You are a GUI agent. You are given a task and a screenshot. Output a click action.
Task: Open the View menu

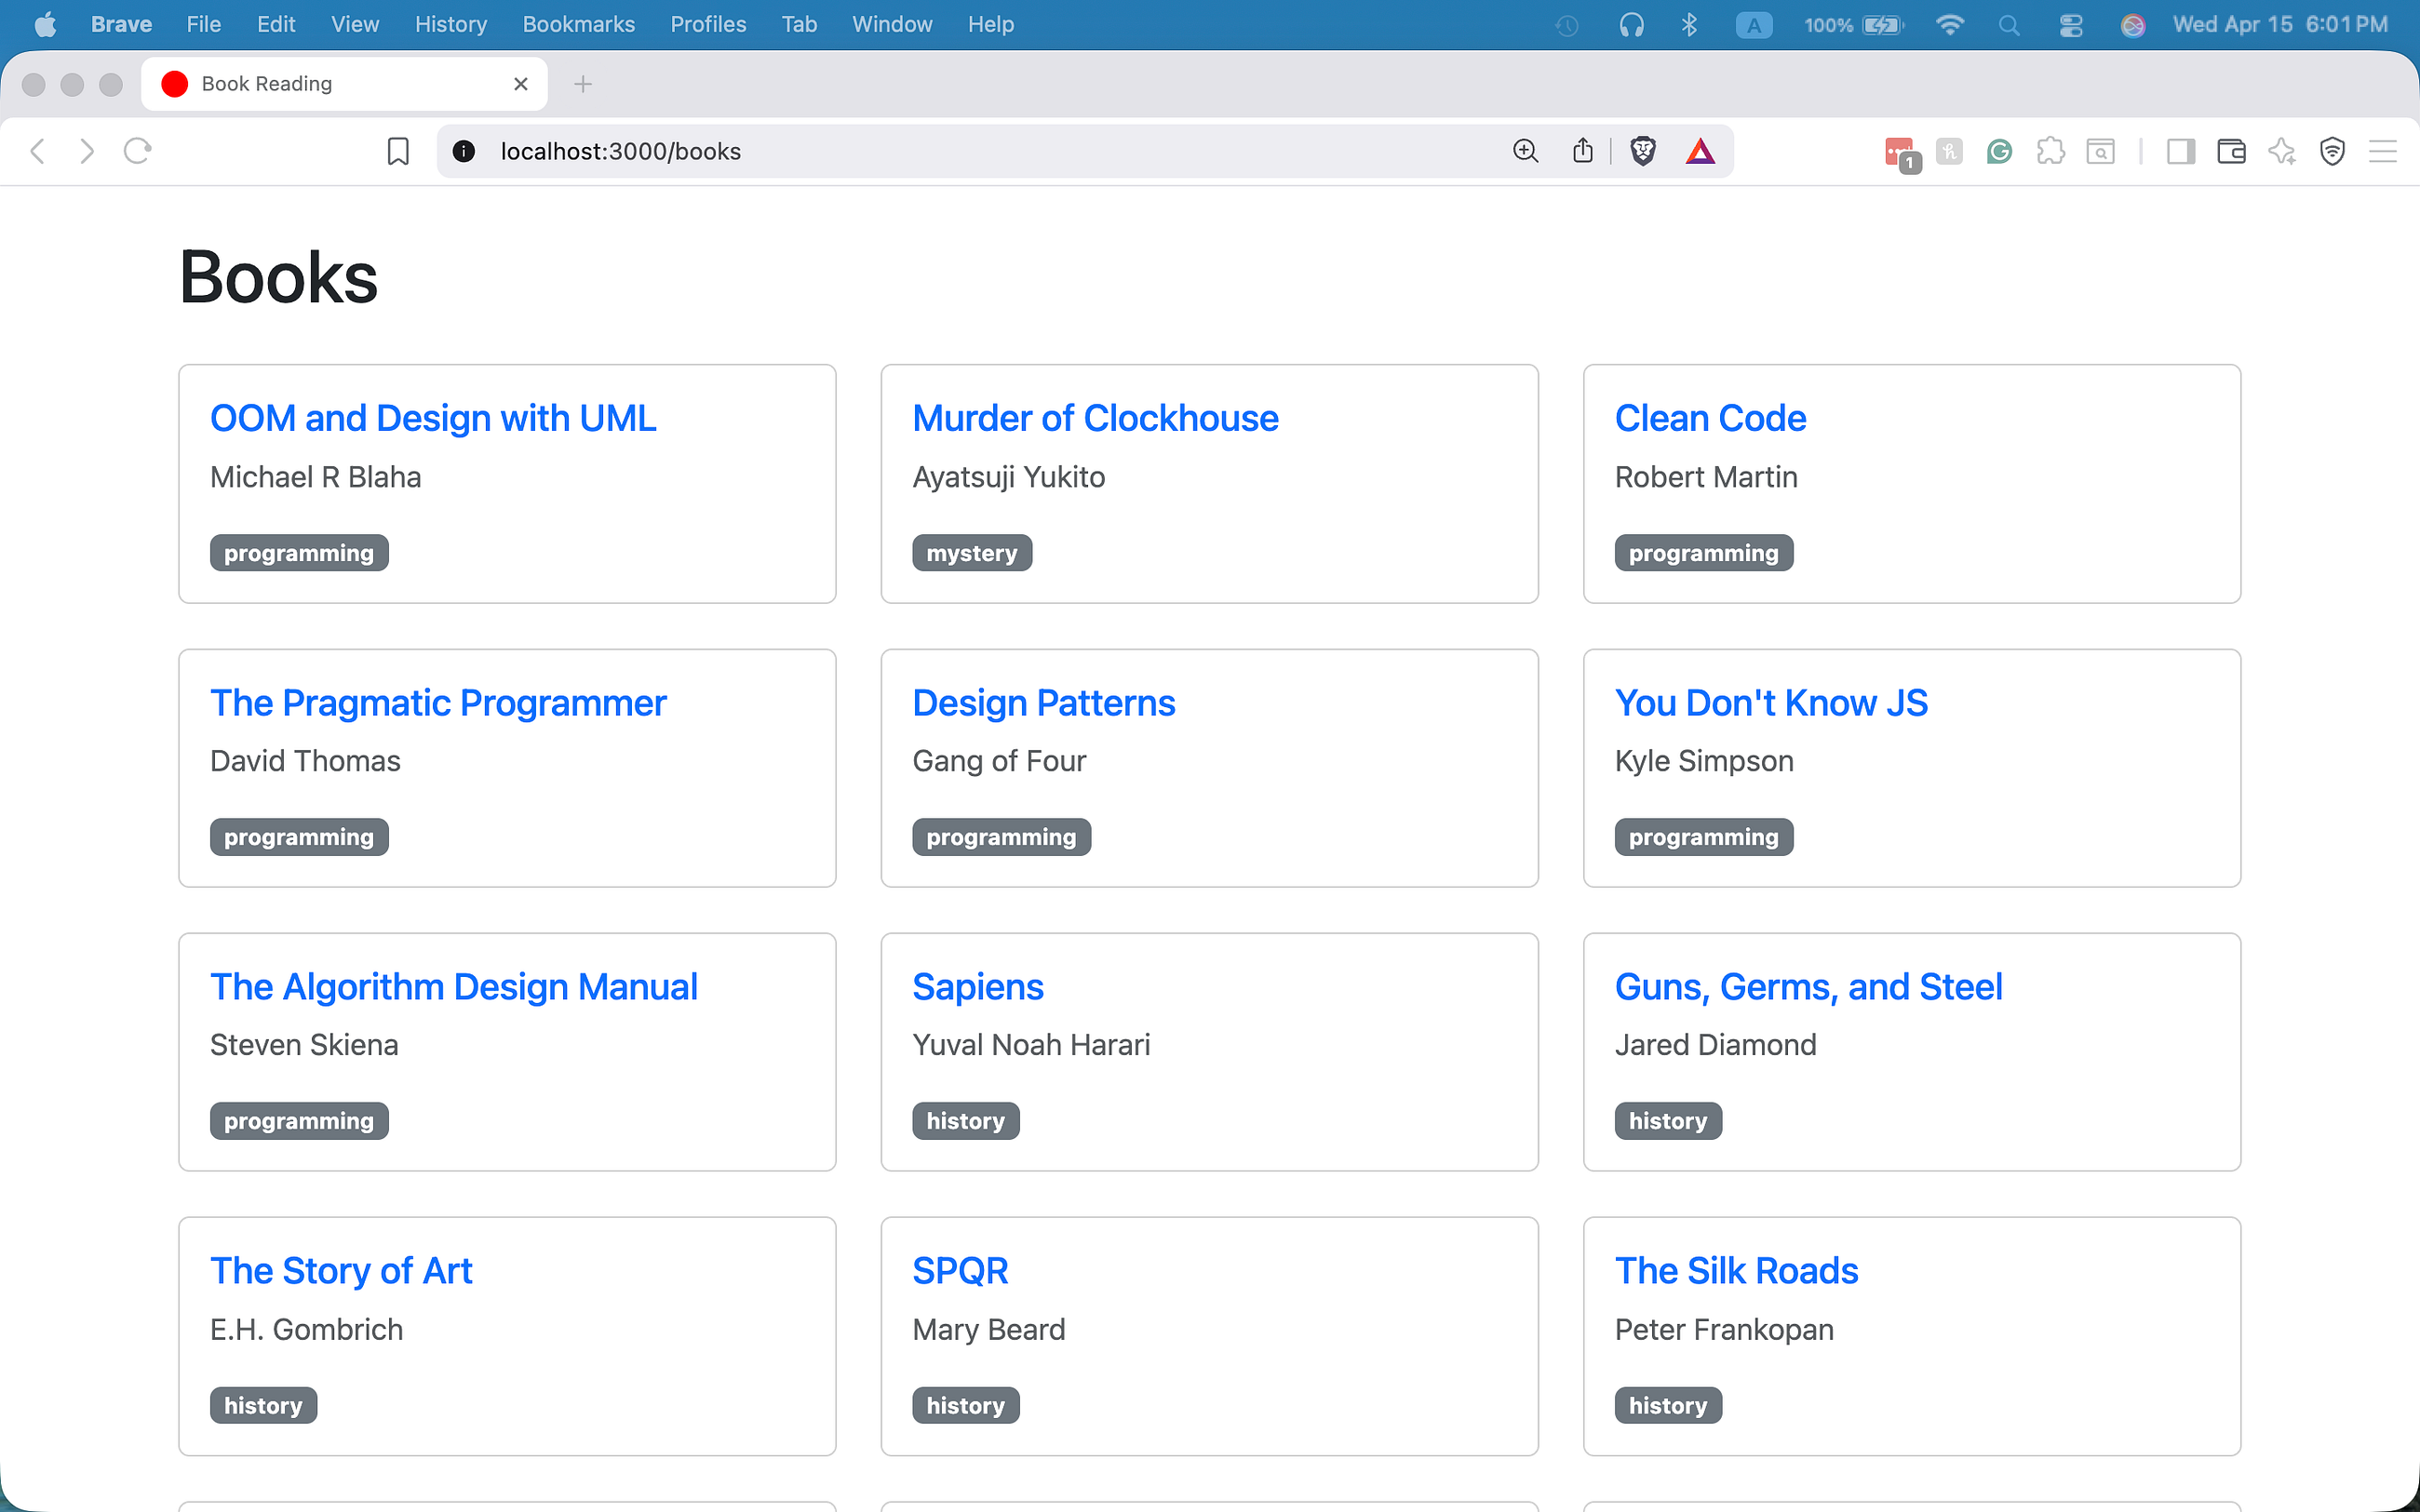(x=355, y=24)
